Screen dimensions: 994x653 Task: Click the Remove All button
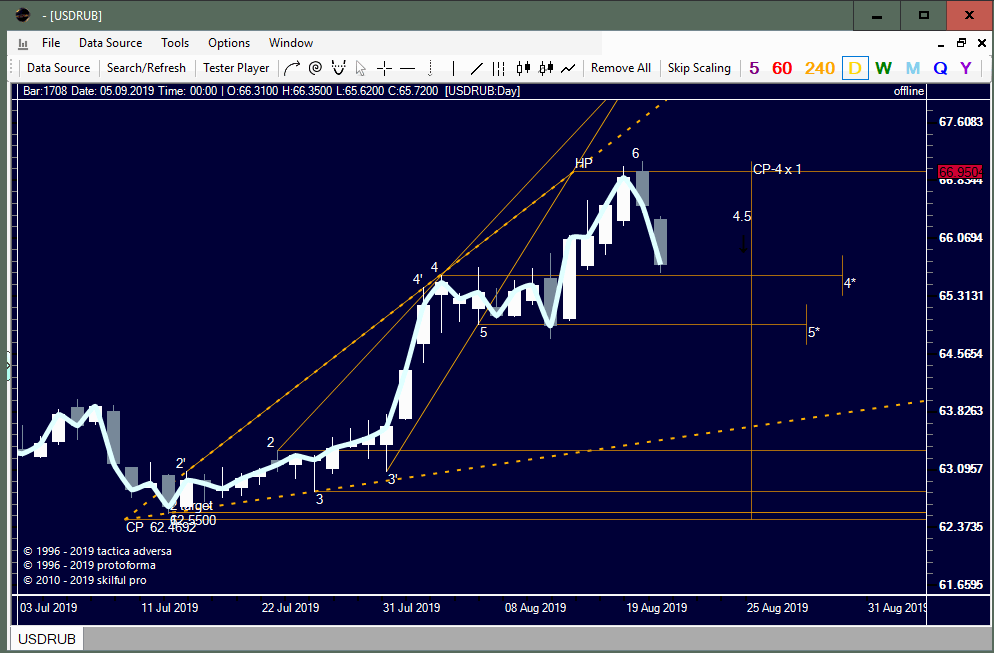coord(620,68)
